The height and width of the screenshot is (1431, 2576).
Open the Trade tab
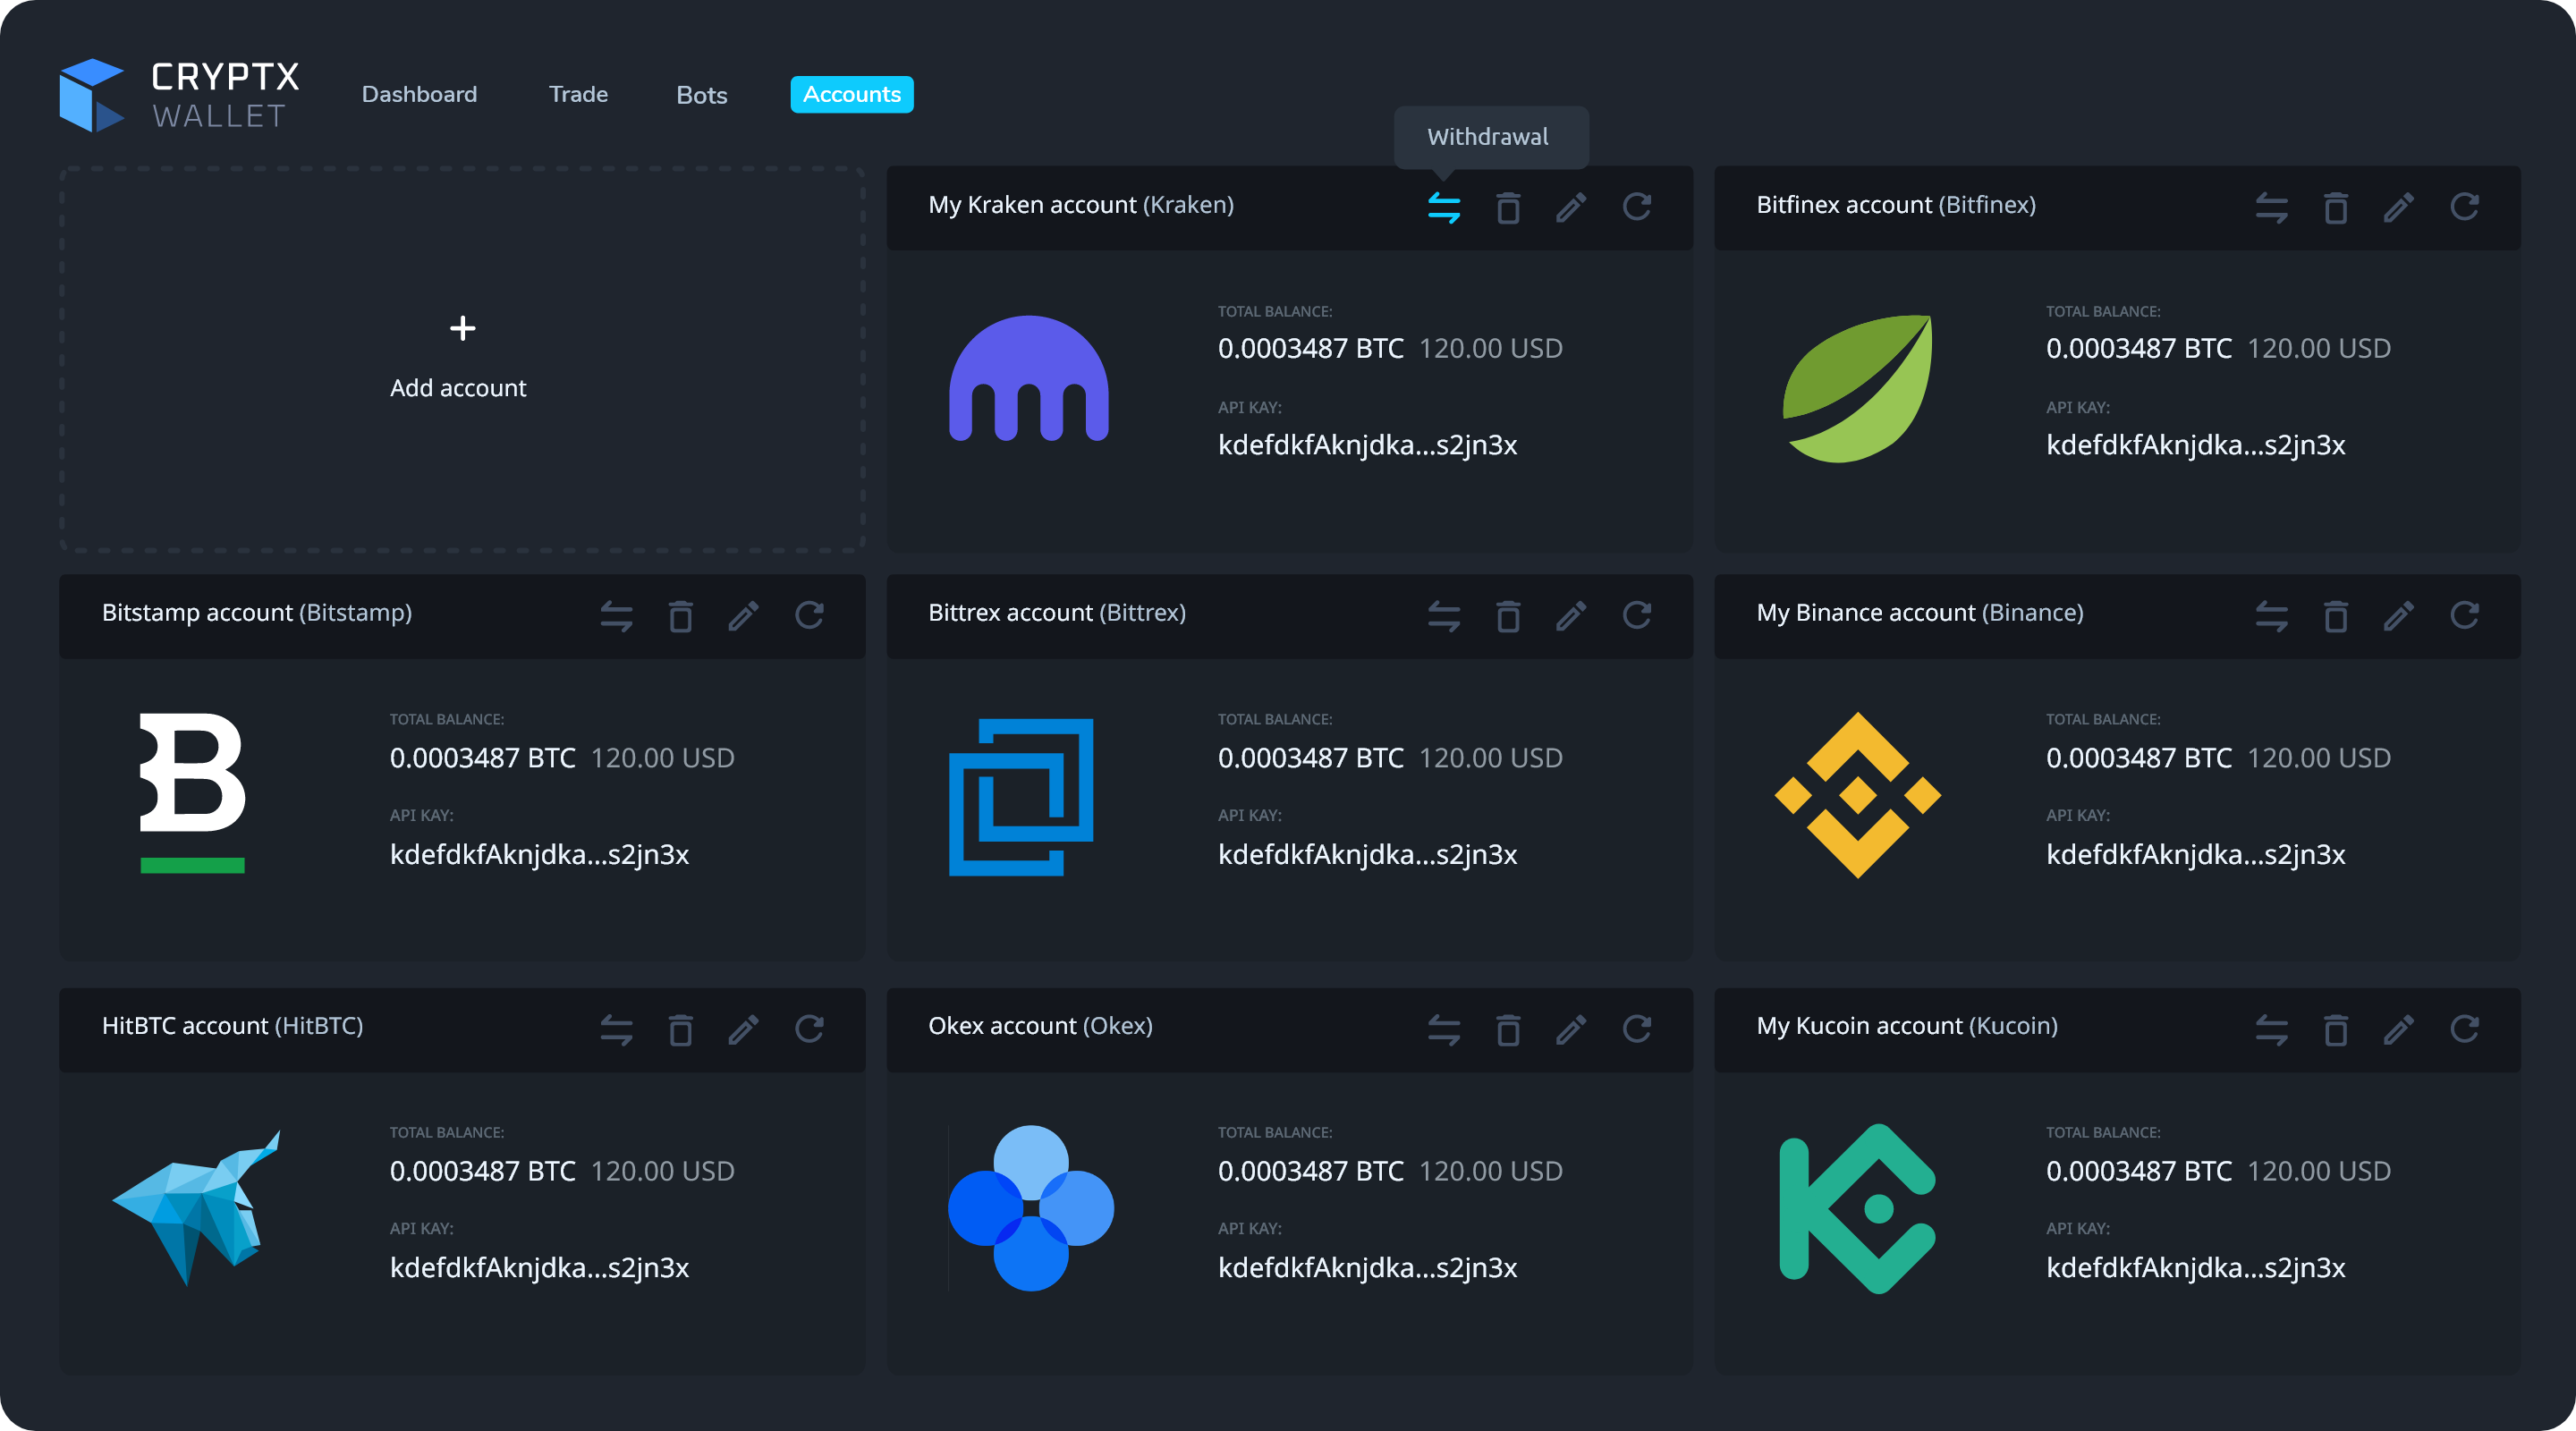point(578,94)
